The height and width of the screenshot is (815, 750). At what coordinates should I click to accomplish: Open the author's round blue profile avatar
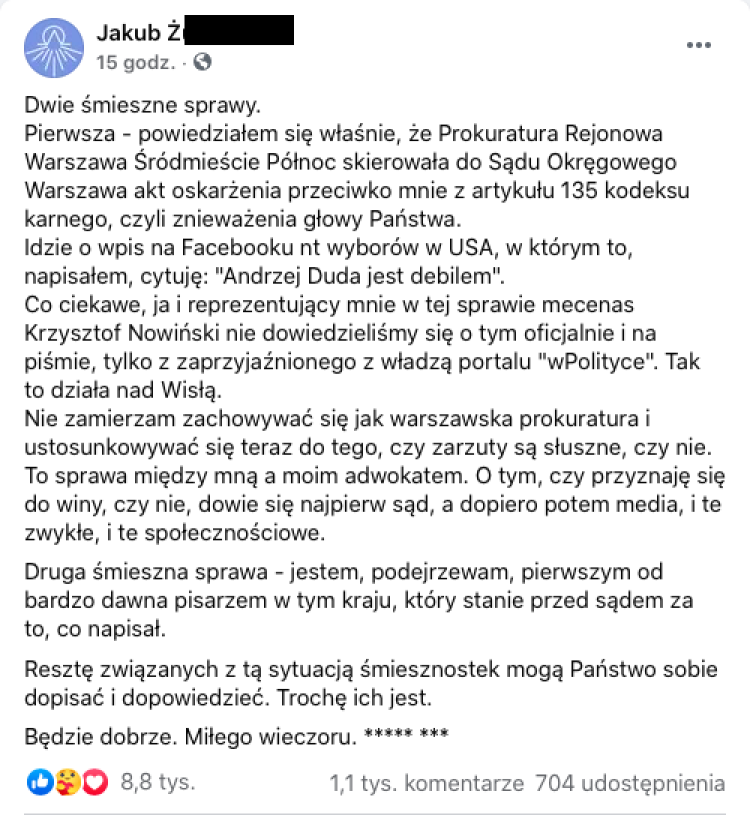click(54, 48)
